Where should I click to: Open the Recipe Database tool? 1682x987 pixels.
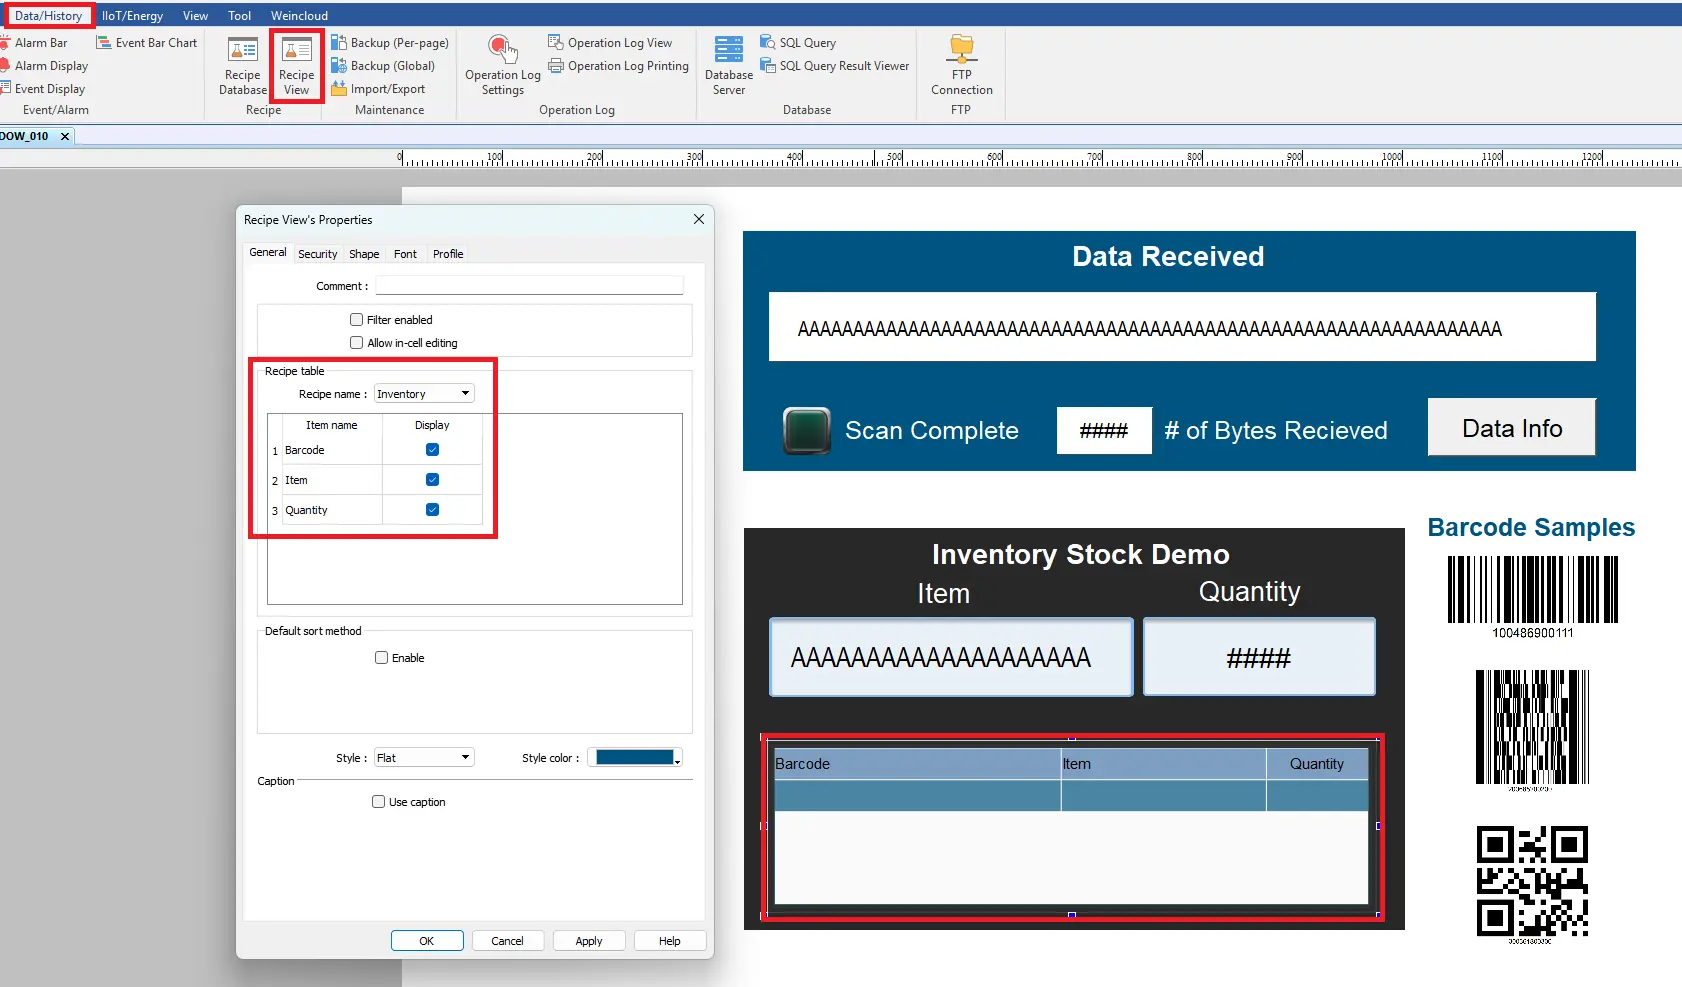pyautogui.click(x=242, y=65)
